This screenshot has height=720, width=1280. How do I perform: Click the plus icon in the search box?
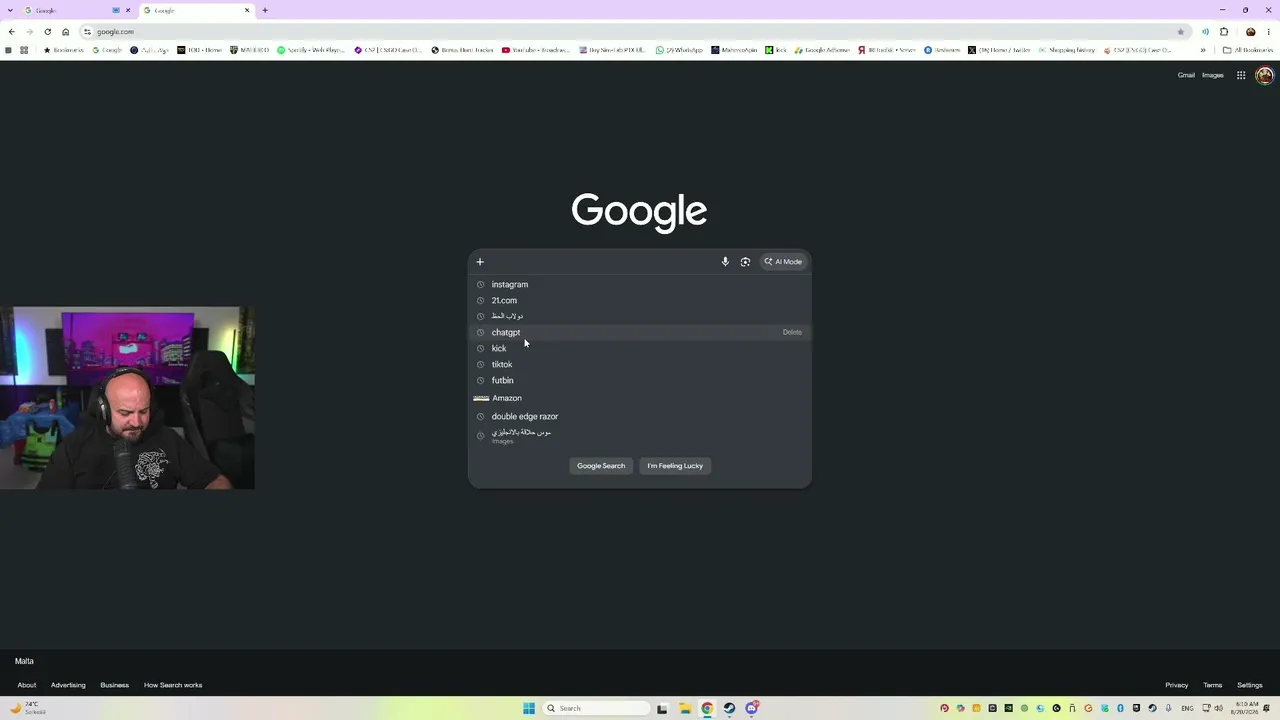click(x=480, y=262)
